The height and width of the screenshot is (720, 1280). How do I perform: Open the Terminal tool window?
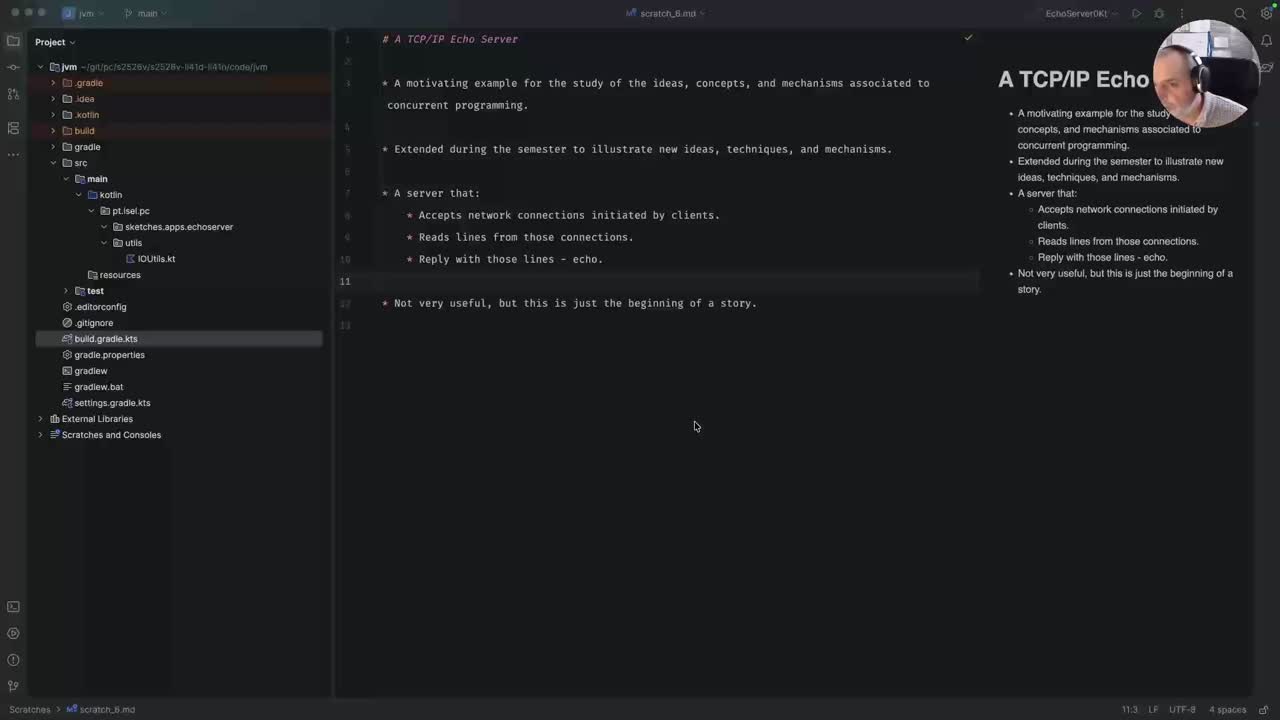coord(13,607)
